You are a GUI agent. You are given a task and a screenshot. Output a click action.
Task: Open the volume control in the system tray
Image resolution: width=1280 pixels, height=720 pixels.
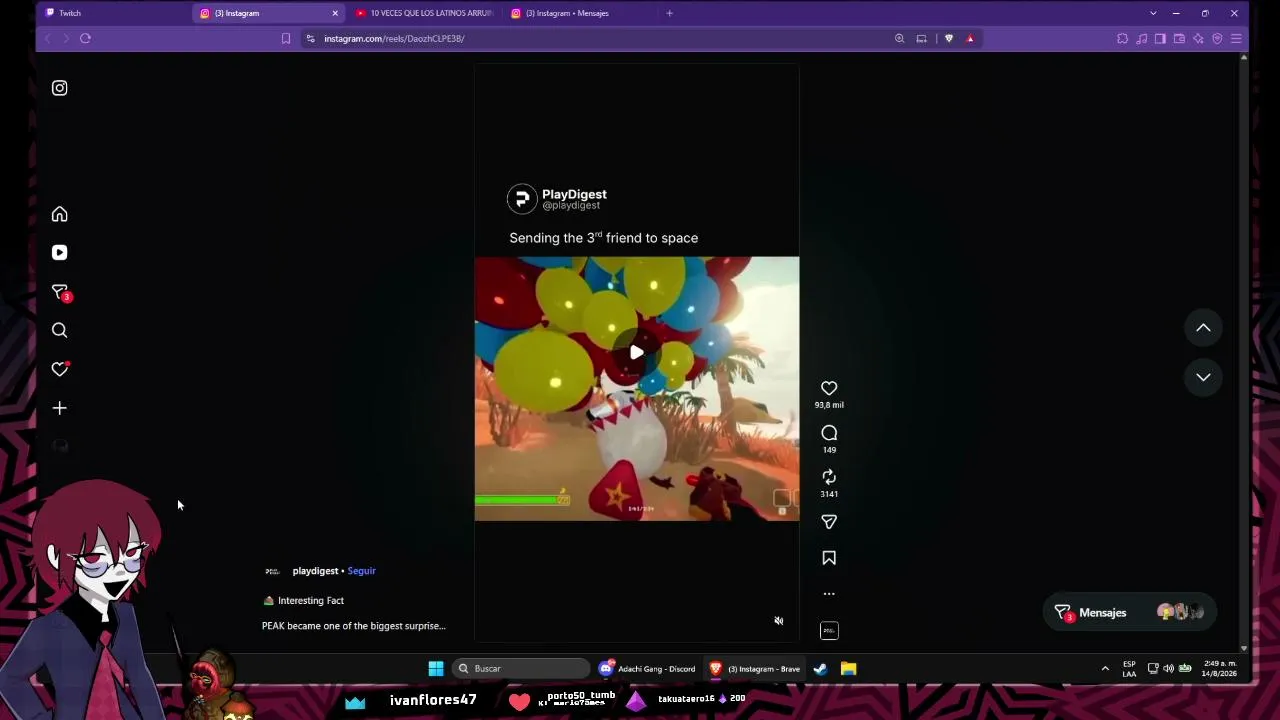point(1168,668)
